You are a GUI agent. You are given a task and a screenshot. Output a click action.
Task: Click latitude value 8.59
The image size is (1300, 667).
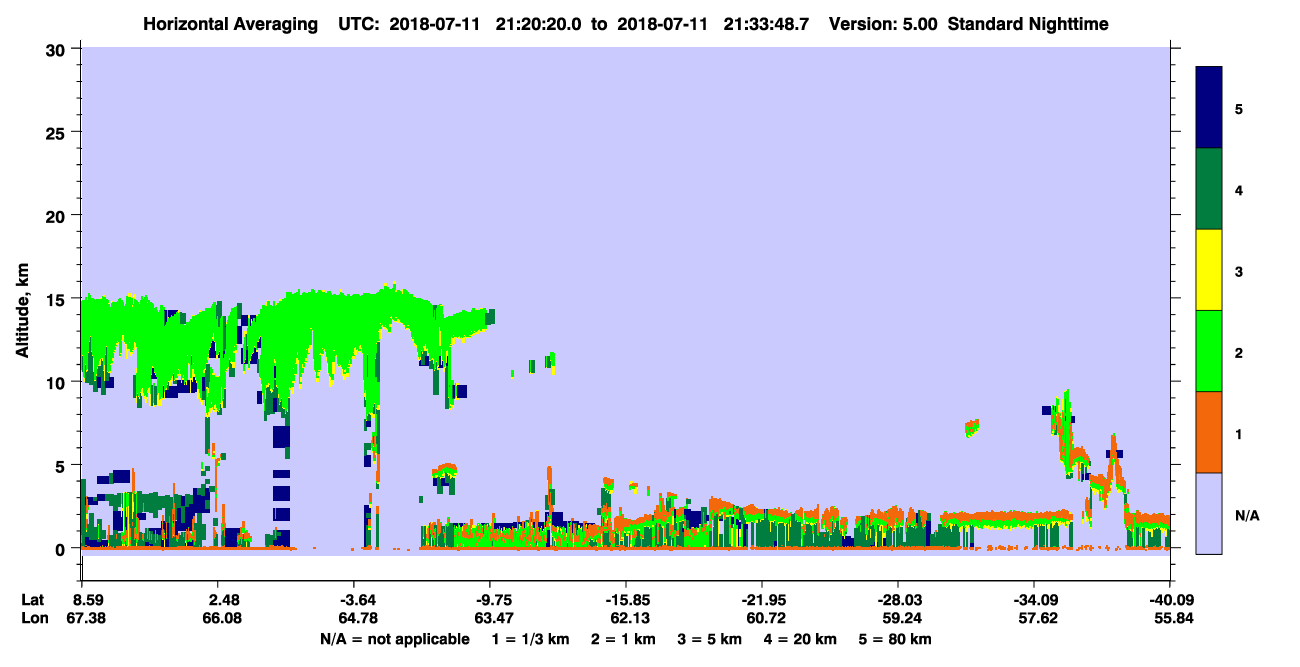[87, 600]
